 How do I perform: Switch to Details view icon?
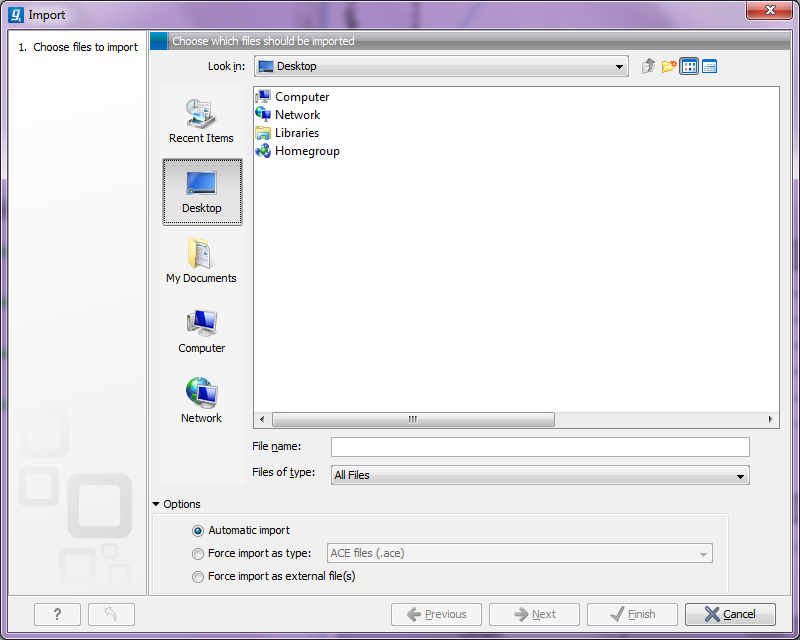[x=709, y=67]
